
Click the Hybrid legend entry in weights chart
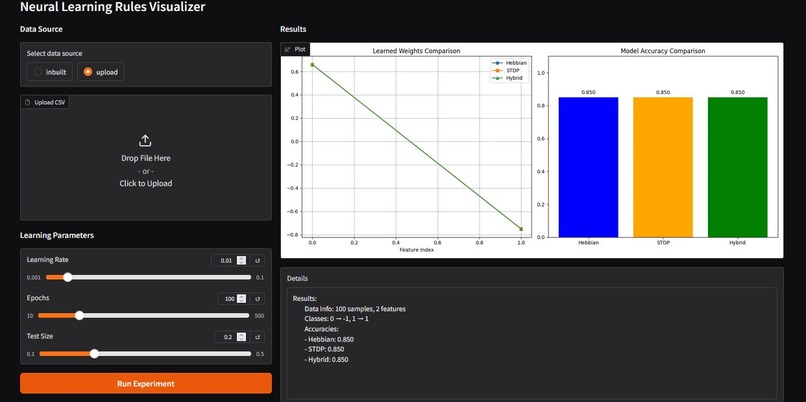(506, 78)
